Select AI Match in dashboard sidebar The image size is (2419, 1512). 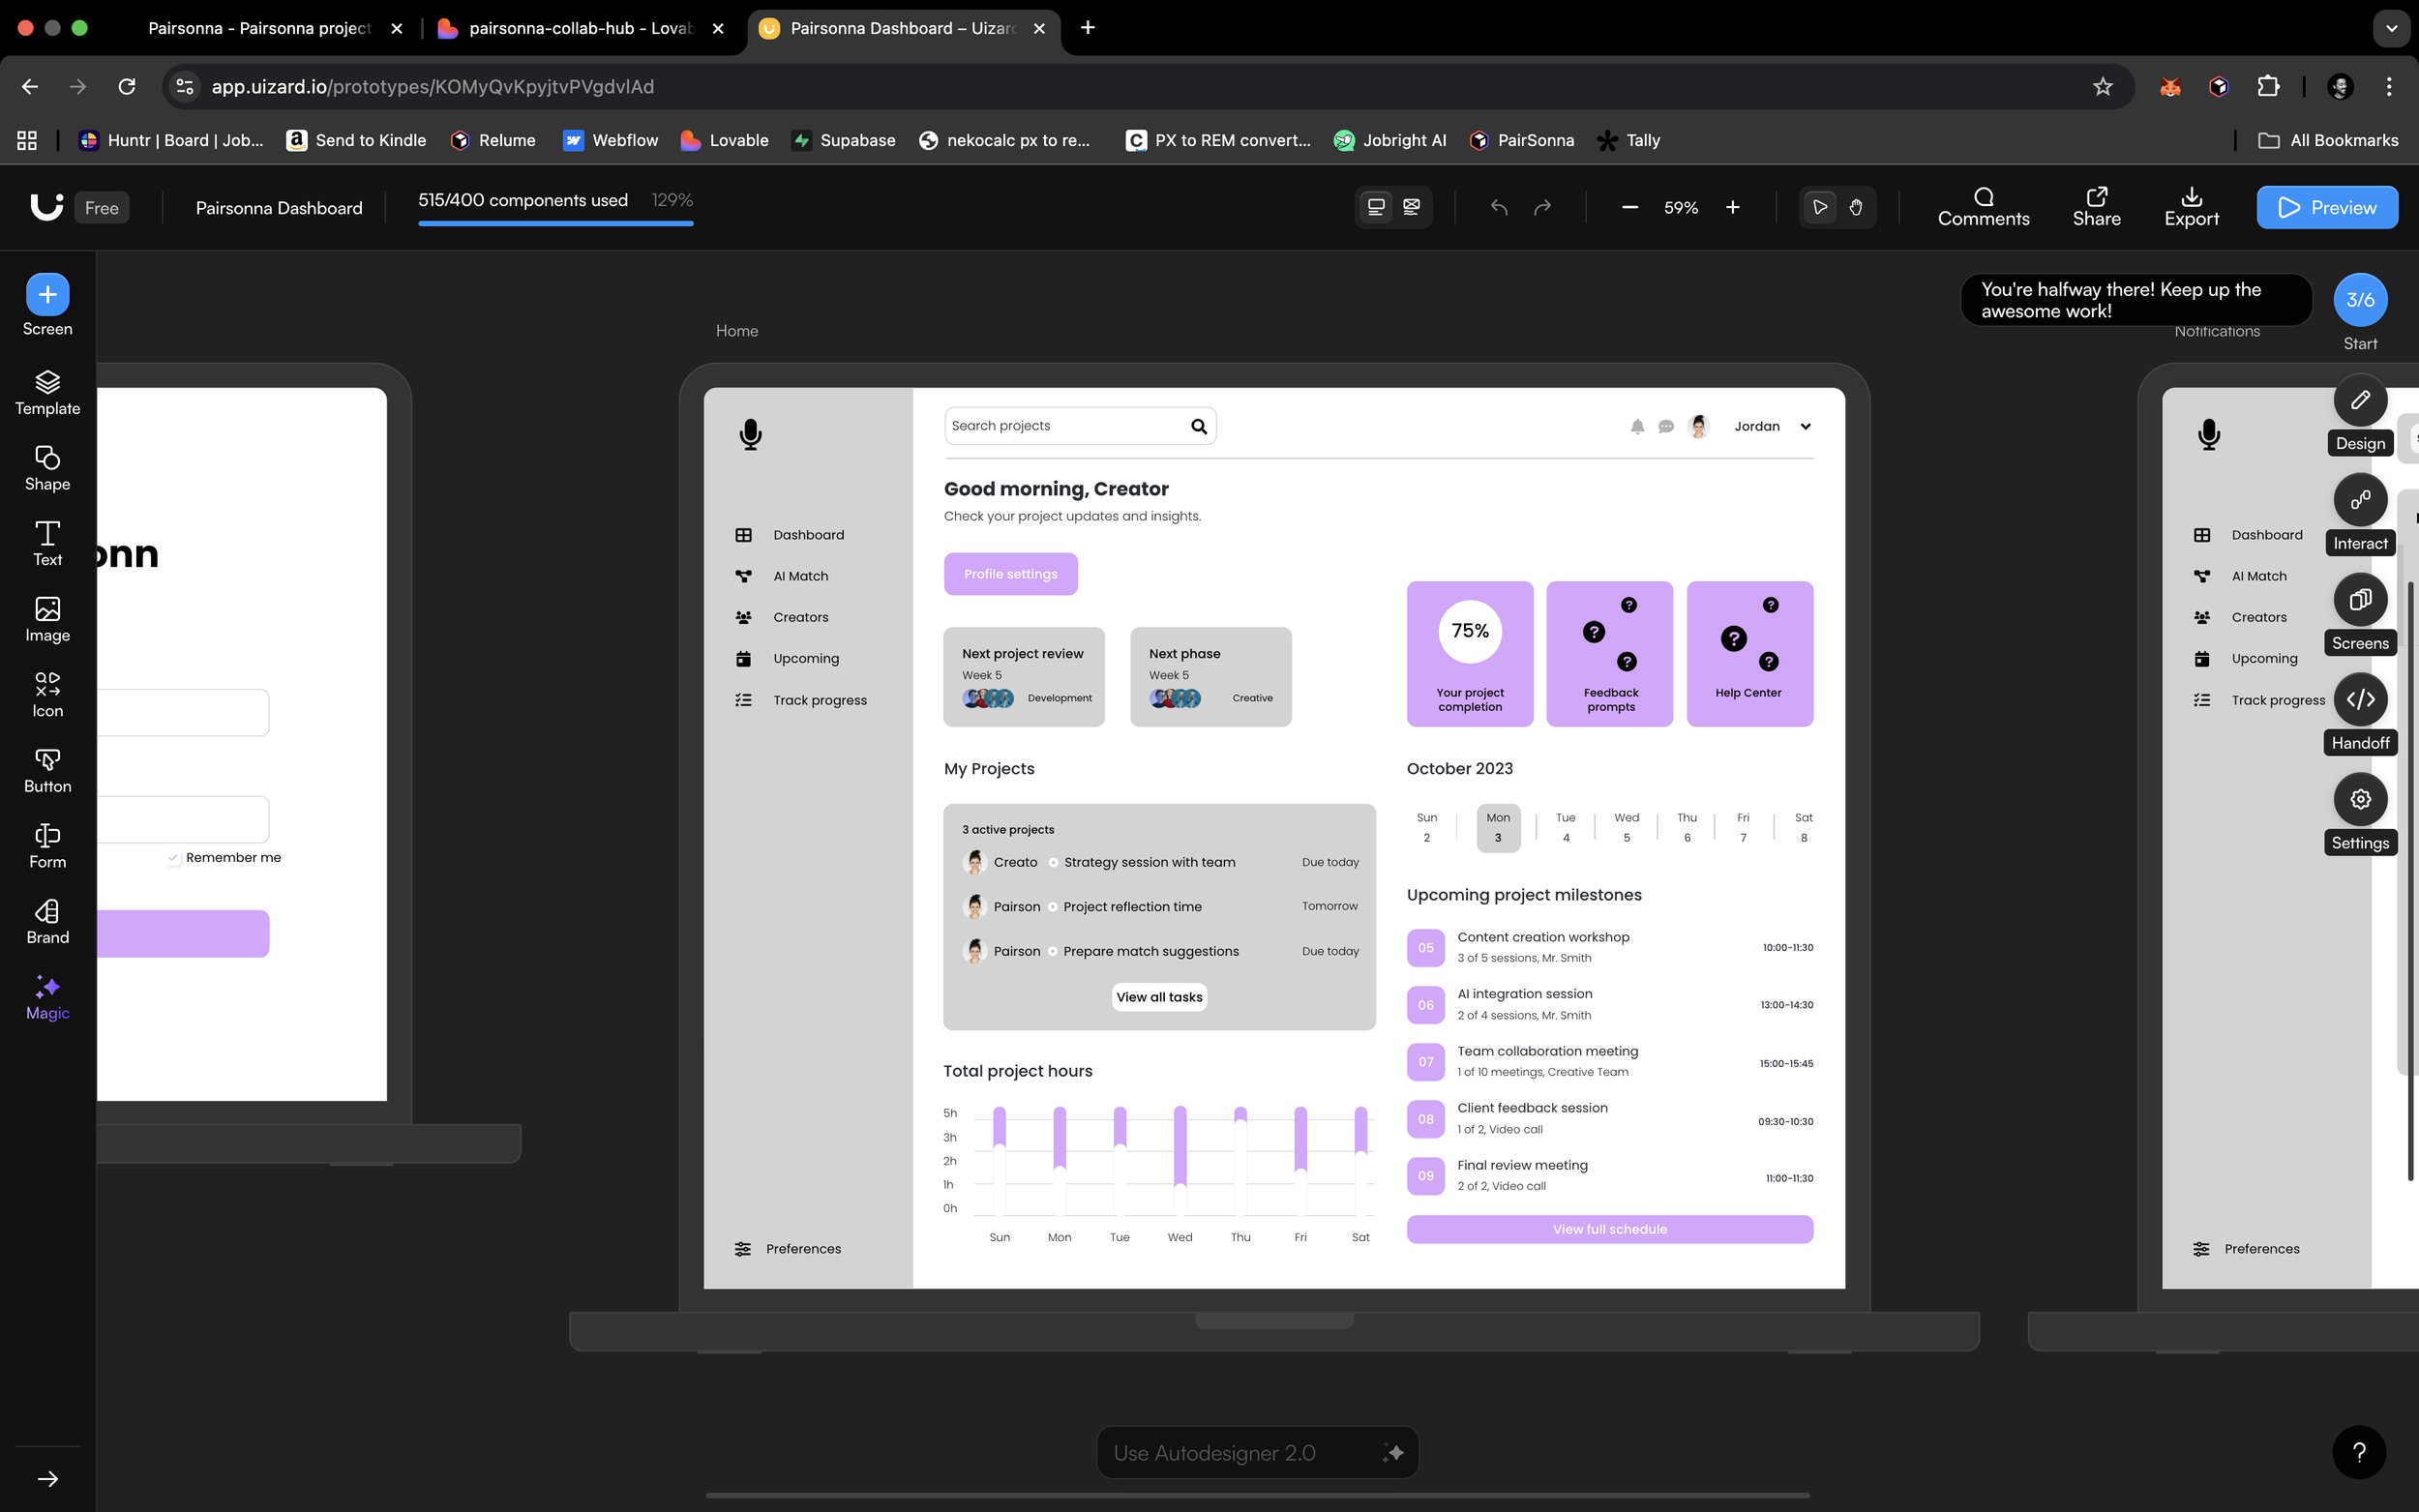(x=800, y=576)
